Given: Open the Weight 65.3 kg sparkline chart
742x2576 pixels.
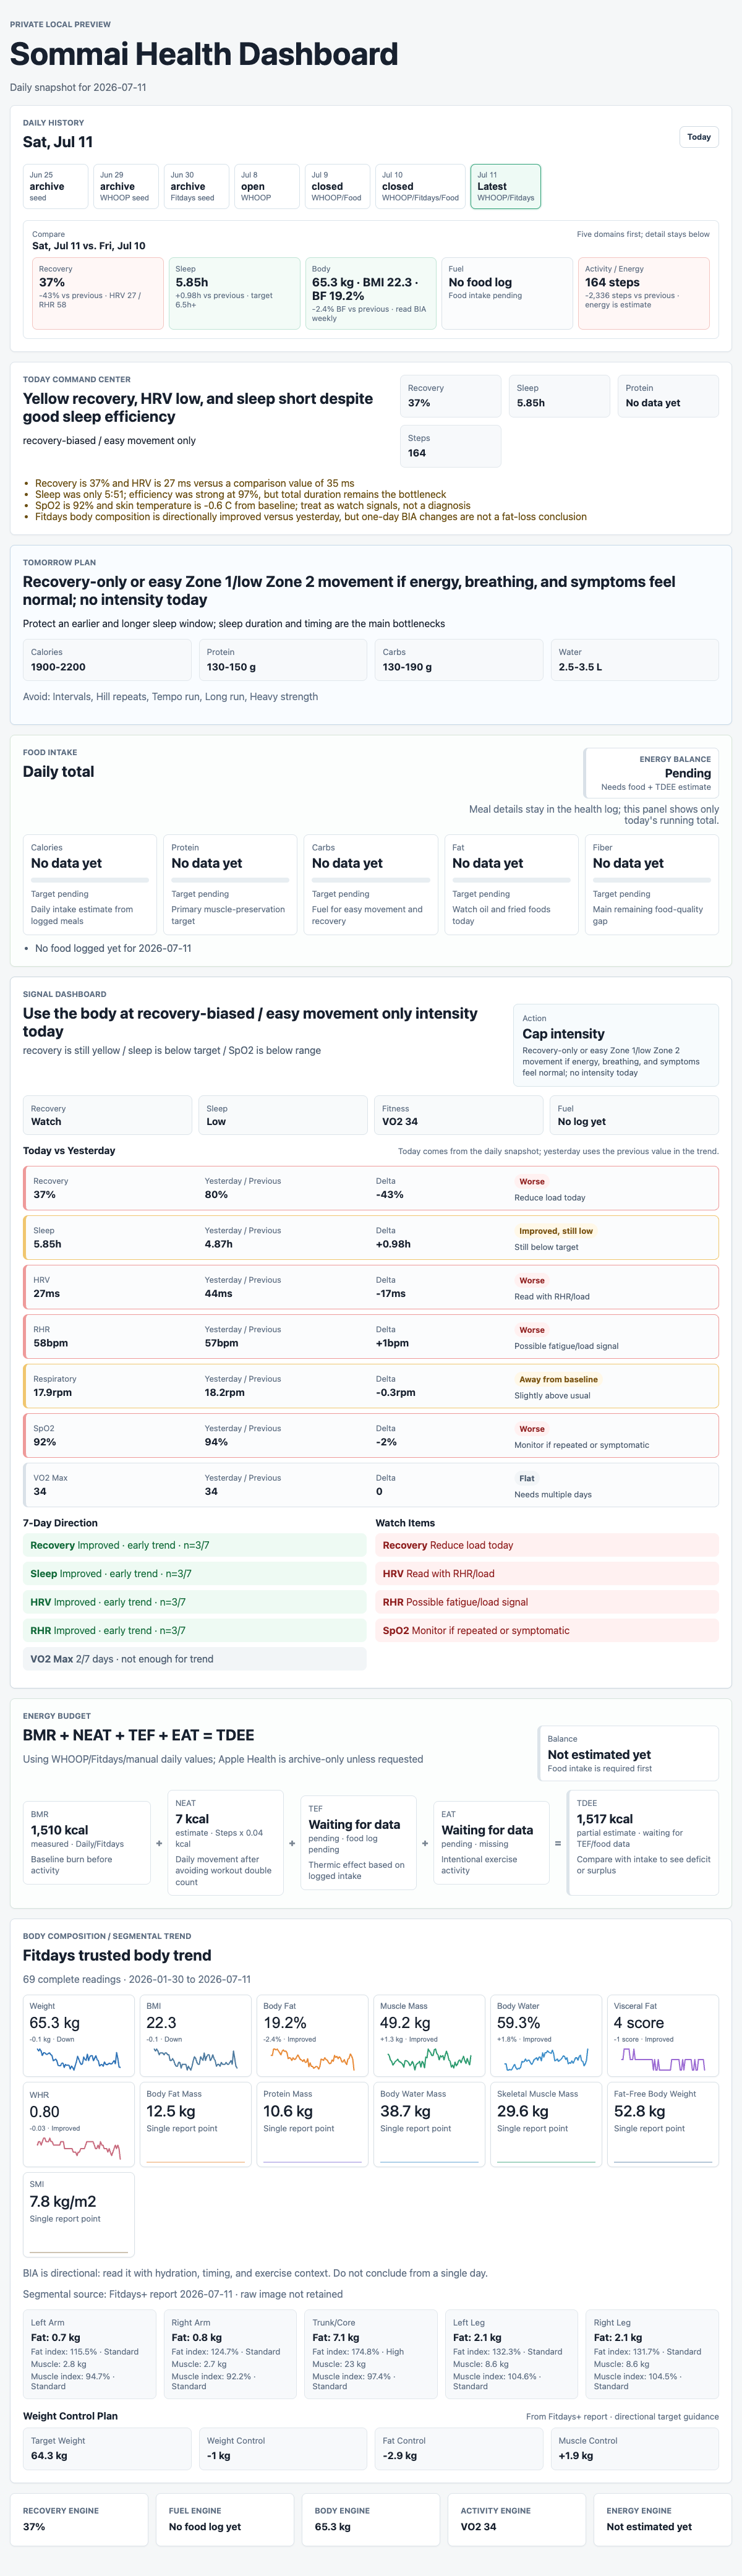Looking at the screenshot, I should [78, 2059].
